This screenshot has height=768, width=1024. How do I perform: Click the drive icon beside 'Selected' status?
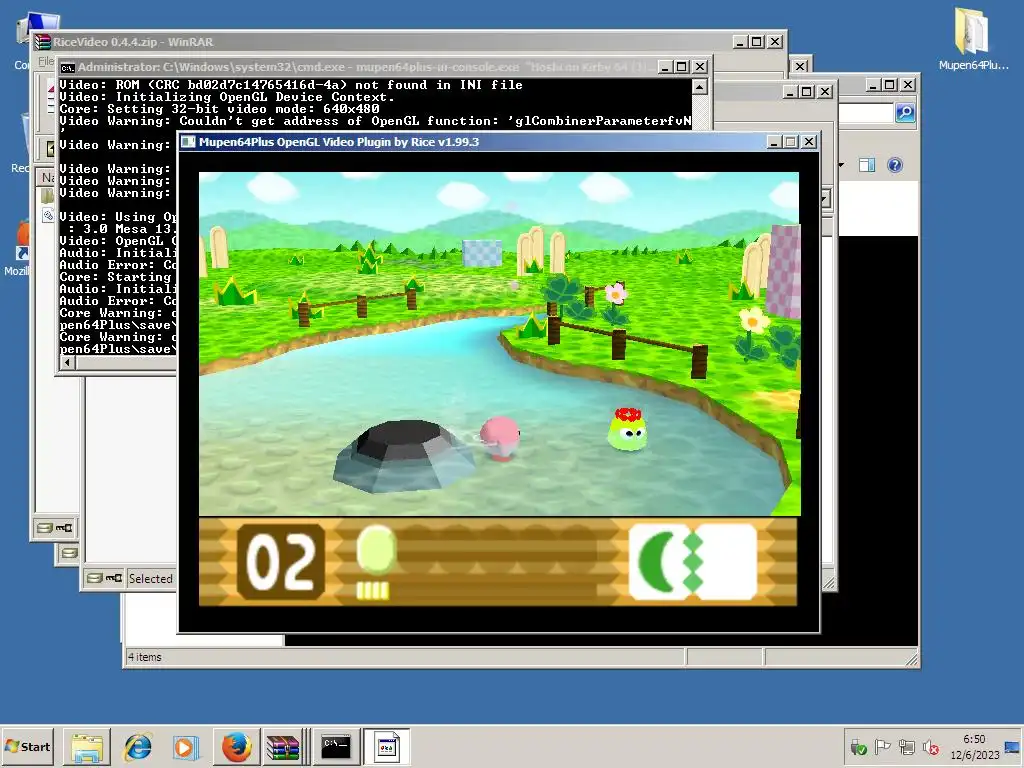point(95,578)
